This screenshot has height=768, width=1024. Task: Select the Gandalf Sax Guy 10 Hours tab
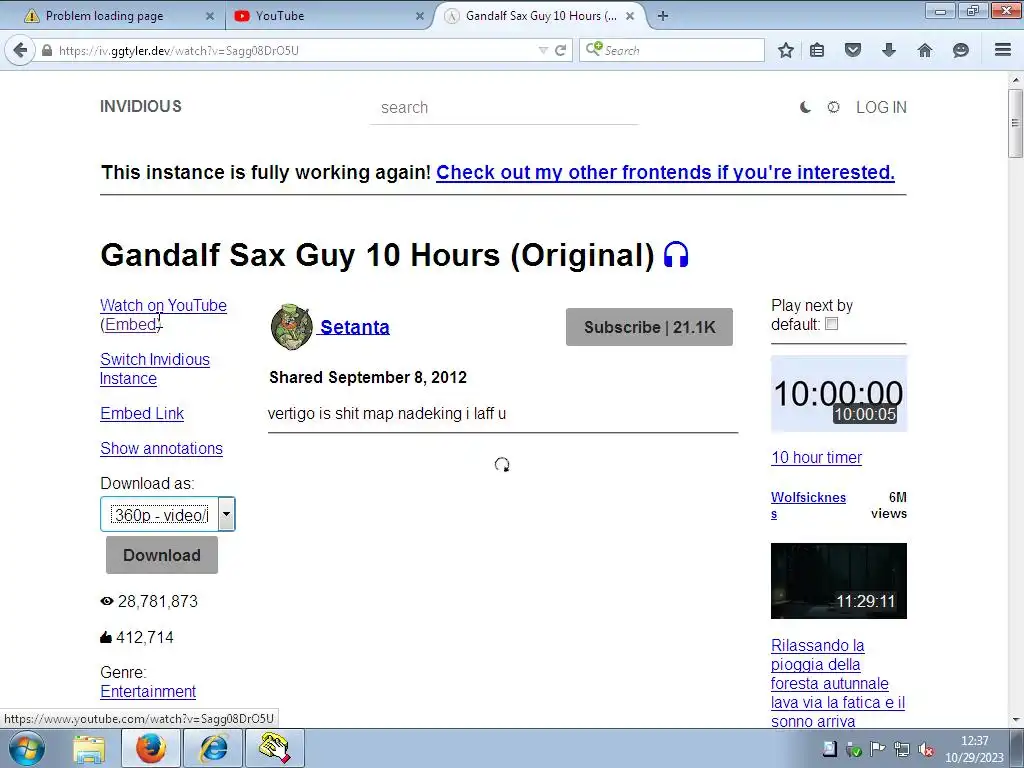coord(541,16)
